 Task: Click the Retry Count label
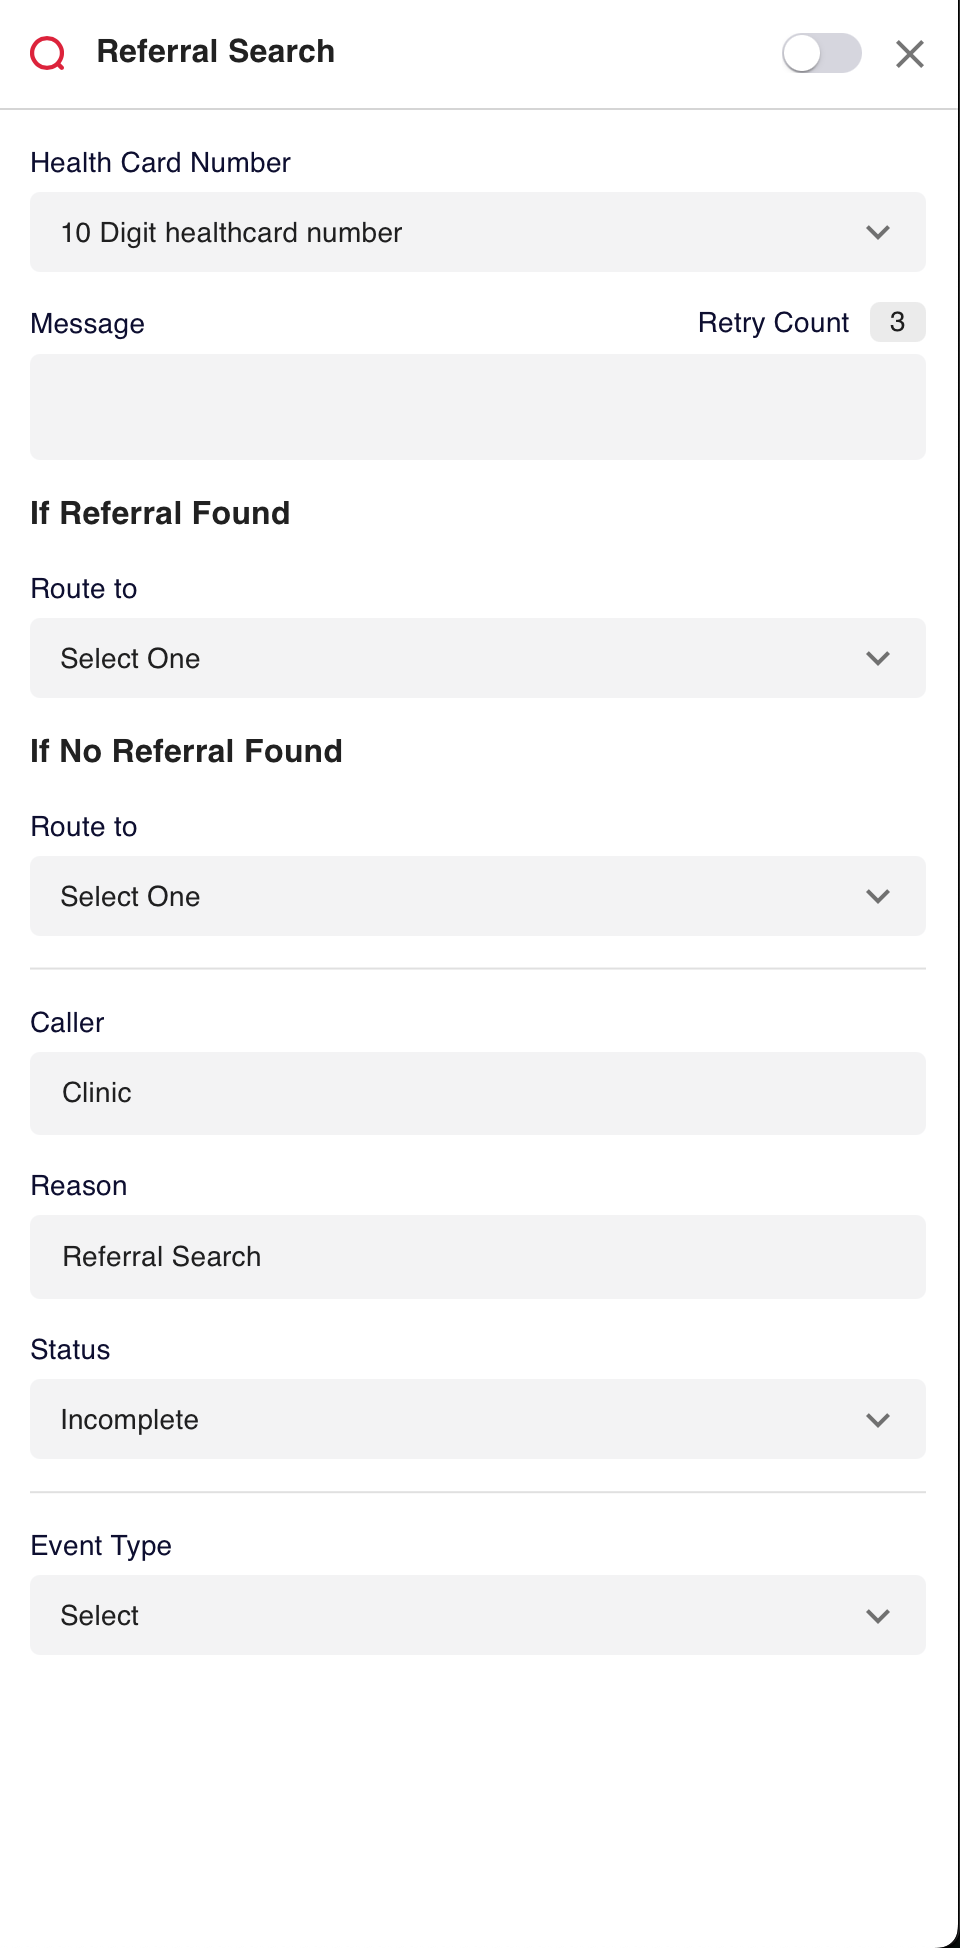(x=773, y=323)
